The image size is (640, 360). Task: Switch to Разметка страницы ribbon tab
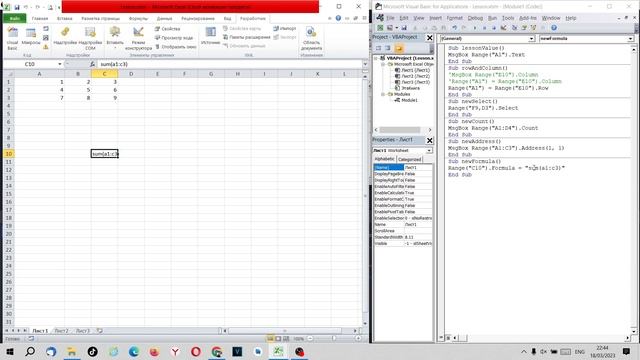coord(100,18)
